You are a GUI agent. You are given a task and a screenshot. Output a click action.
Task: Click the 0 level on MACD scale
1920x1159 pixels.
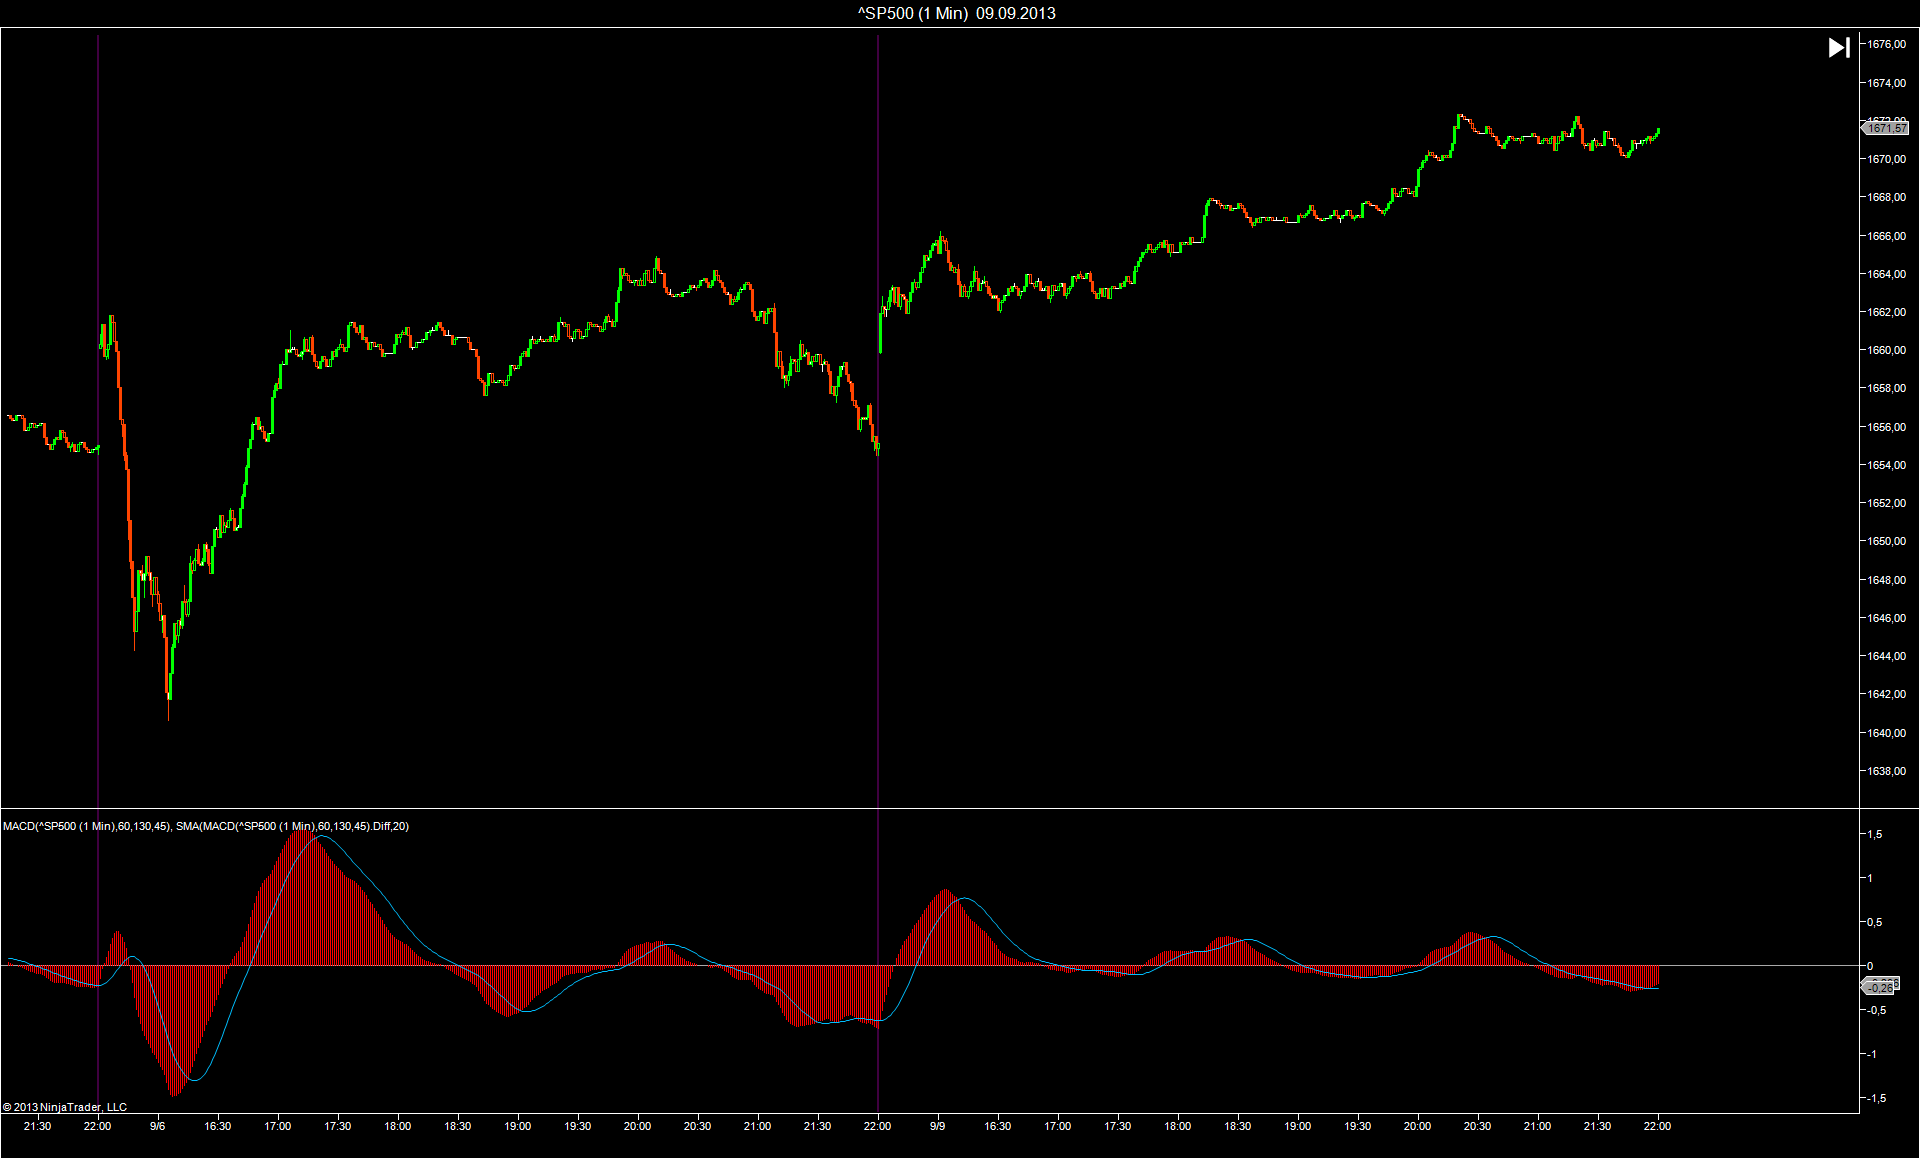pyautogui.click(x=1870, y=966)
